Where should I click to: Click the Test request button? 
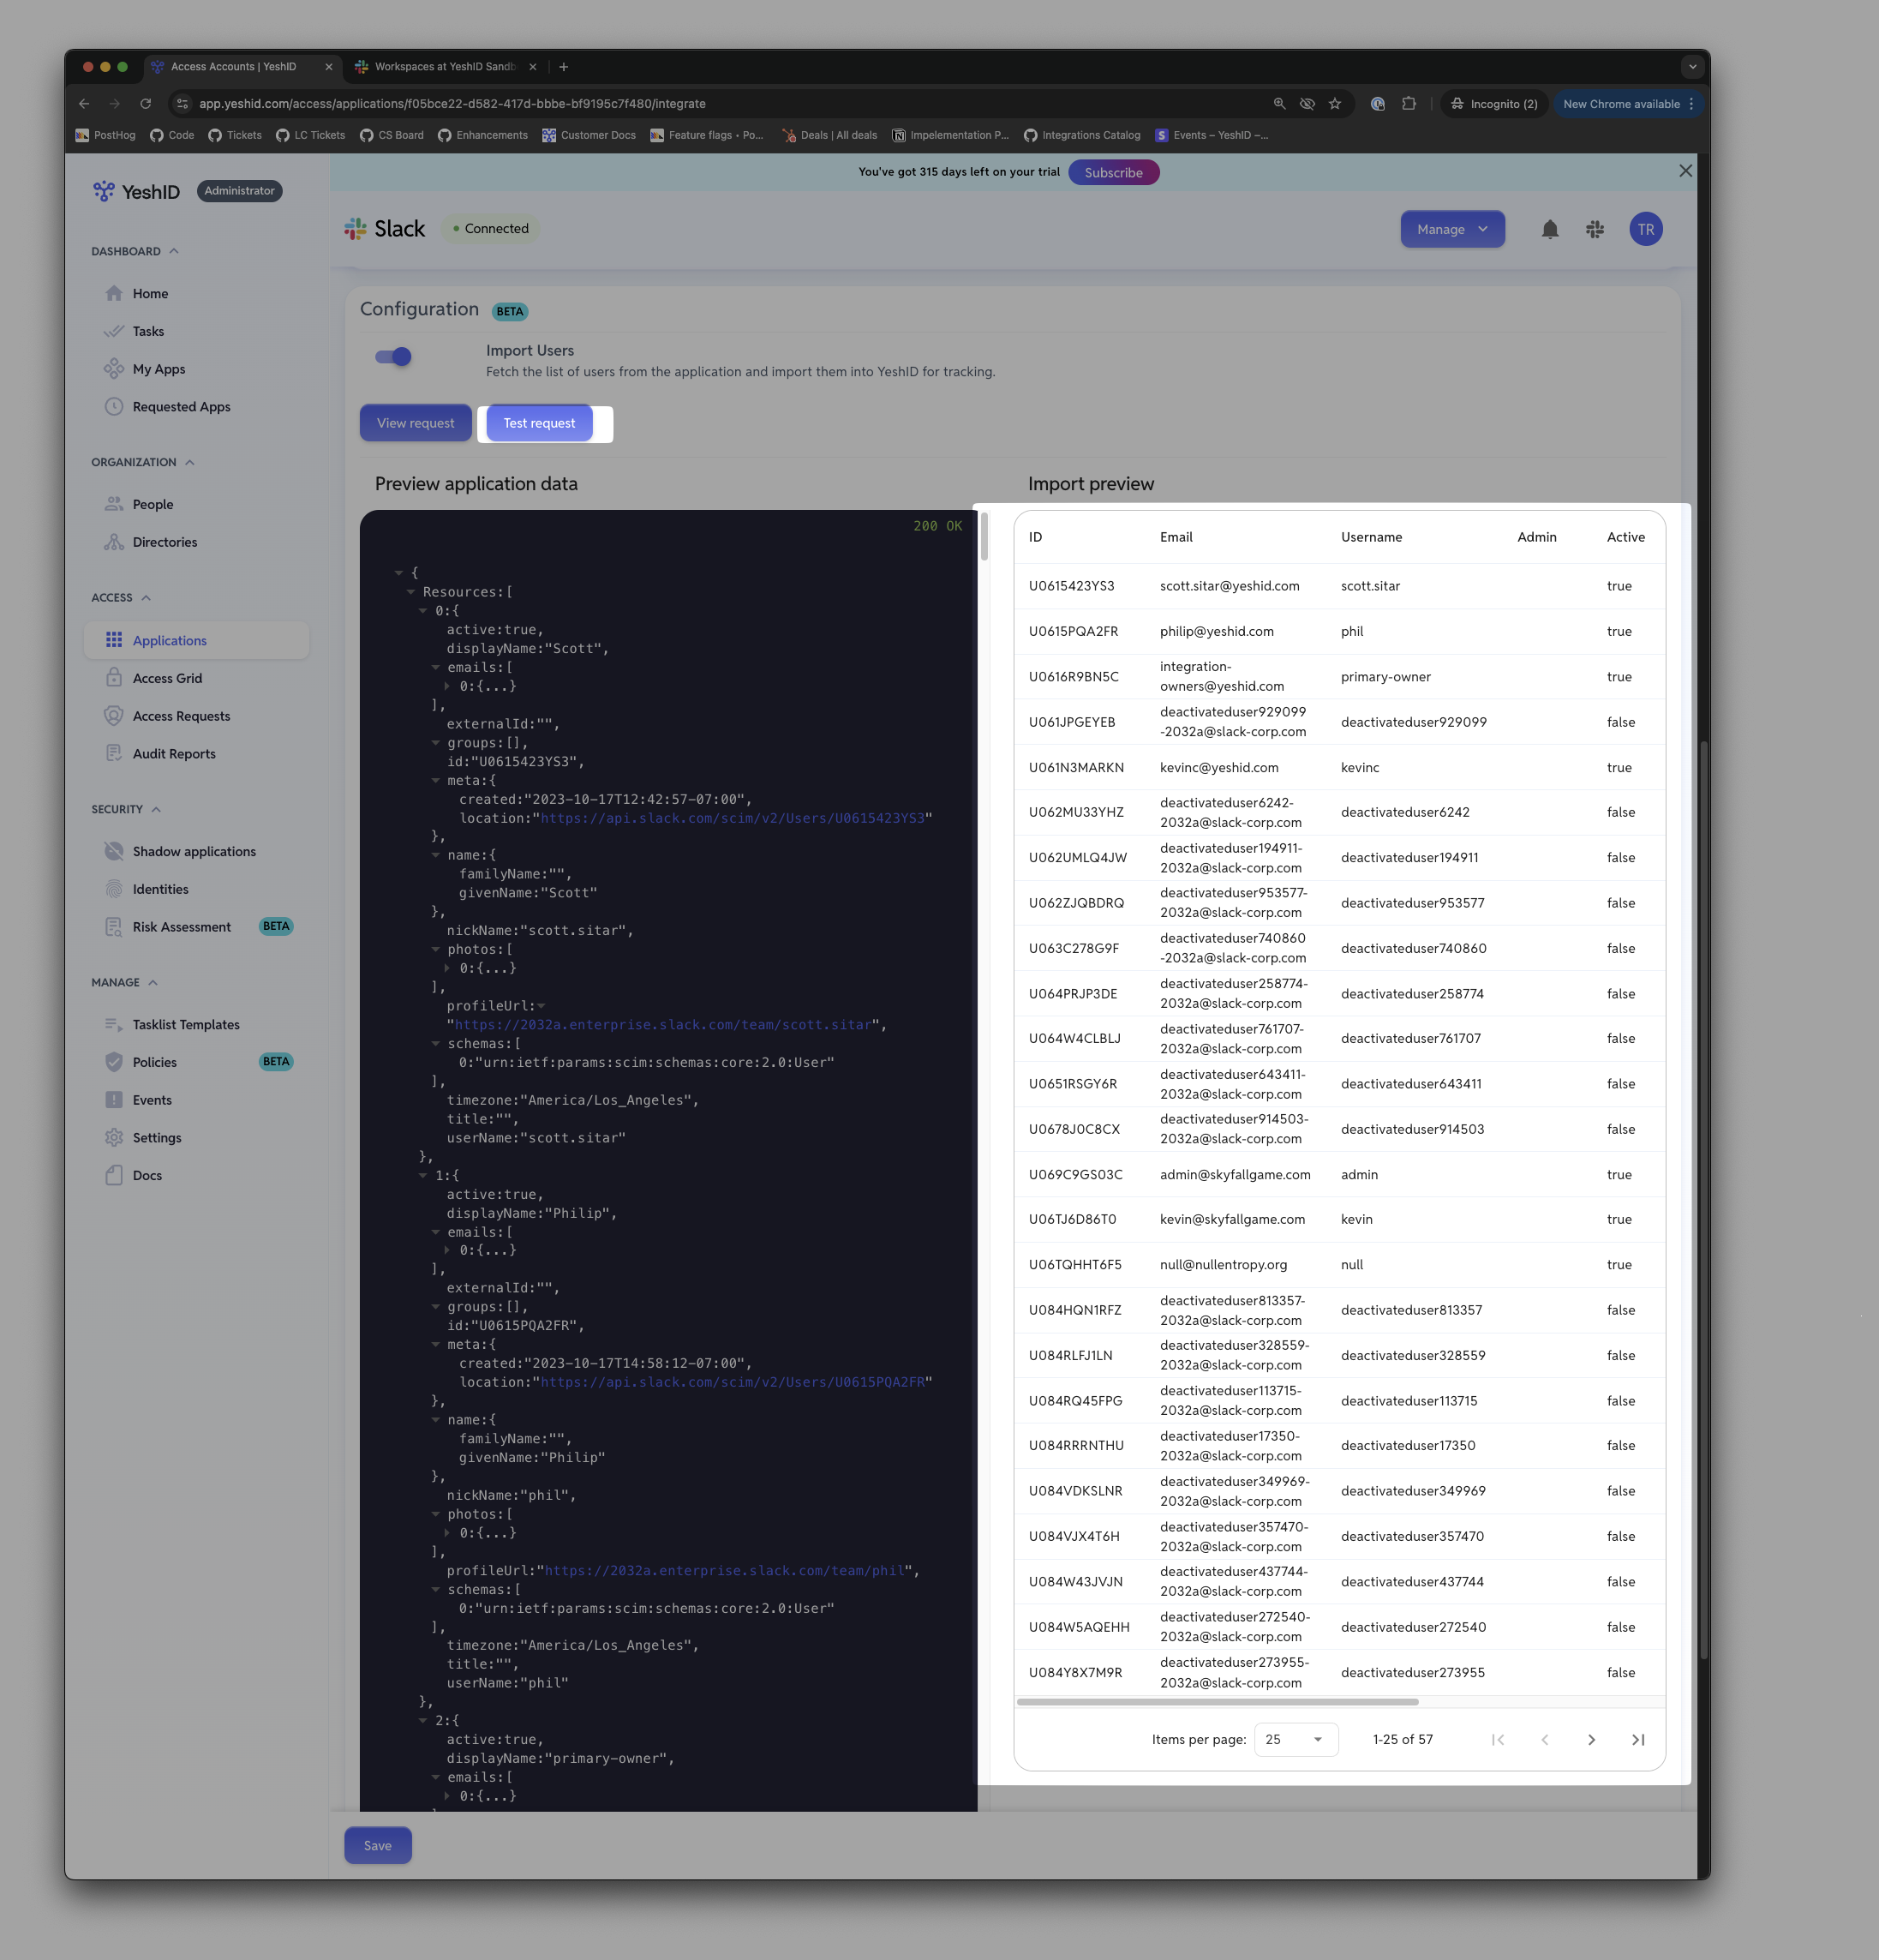539,423
